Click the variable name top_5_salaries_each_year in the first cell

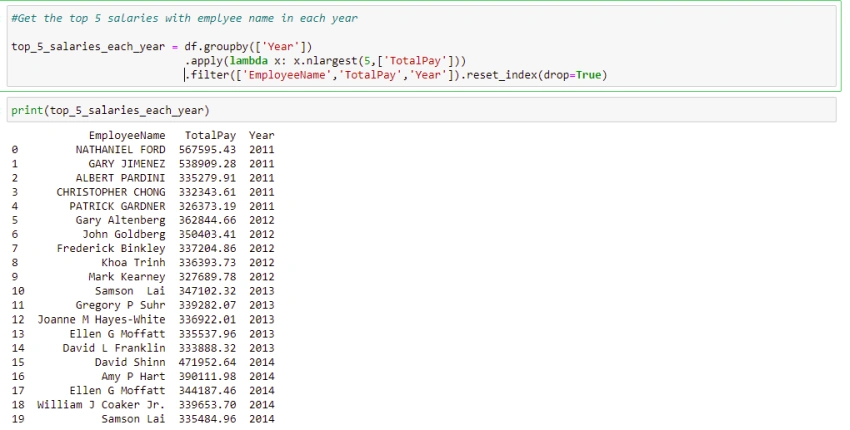88,47
